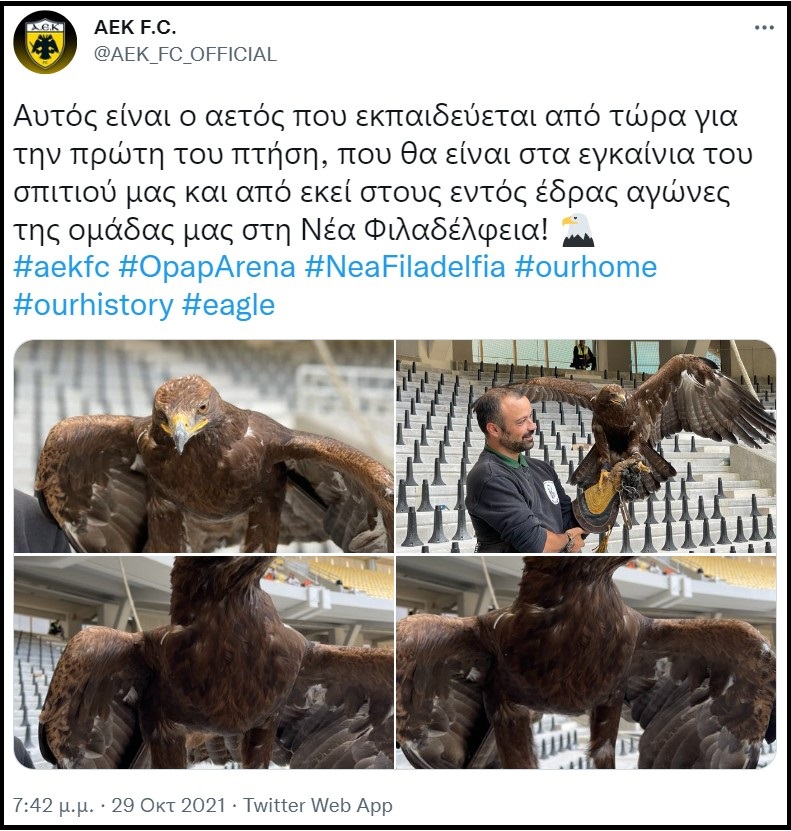791x831 pixels.
Task: Click the Twitter Web App source label
Action: [318, 806]
